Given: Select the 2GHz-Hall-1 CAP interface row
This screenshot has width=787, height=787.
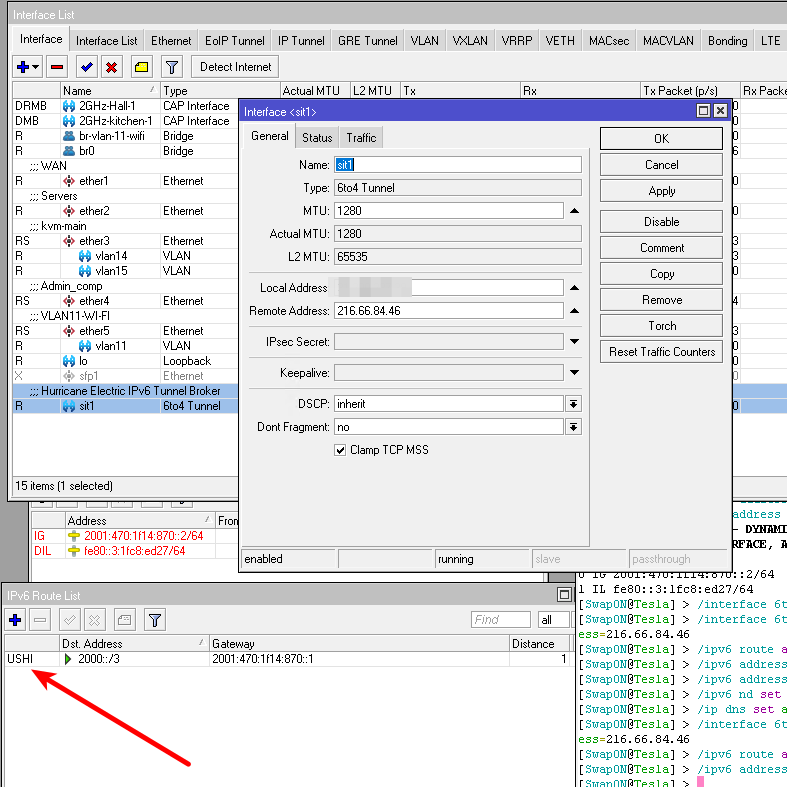Looking at the screenshot, I should 125,106.
